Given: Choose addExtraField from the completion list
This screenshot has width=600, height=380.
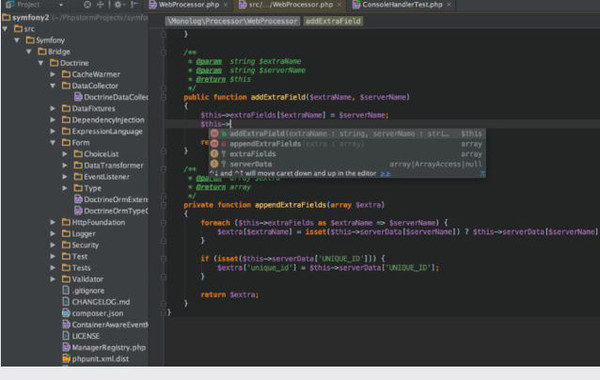Looking at the screenshot, I should pyautogui.click(x=347, y=134).
